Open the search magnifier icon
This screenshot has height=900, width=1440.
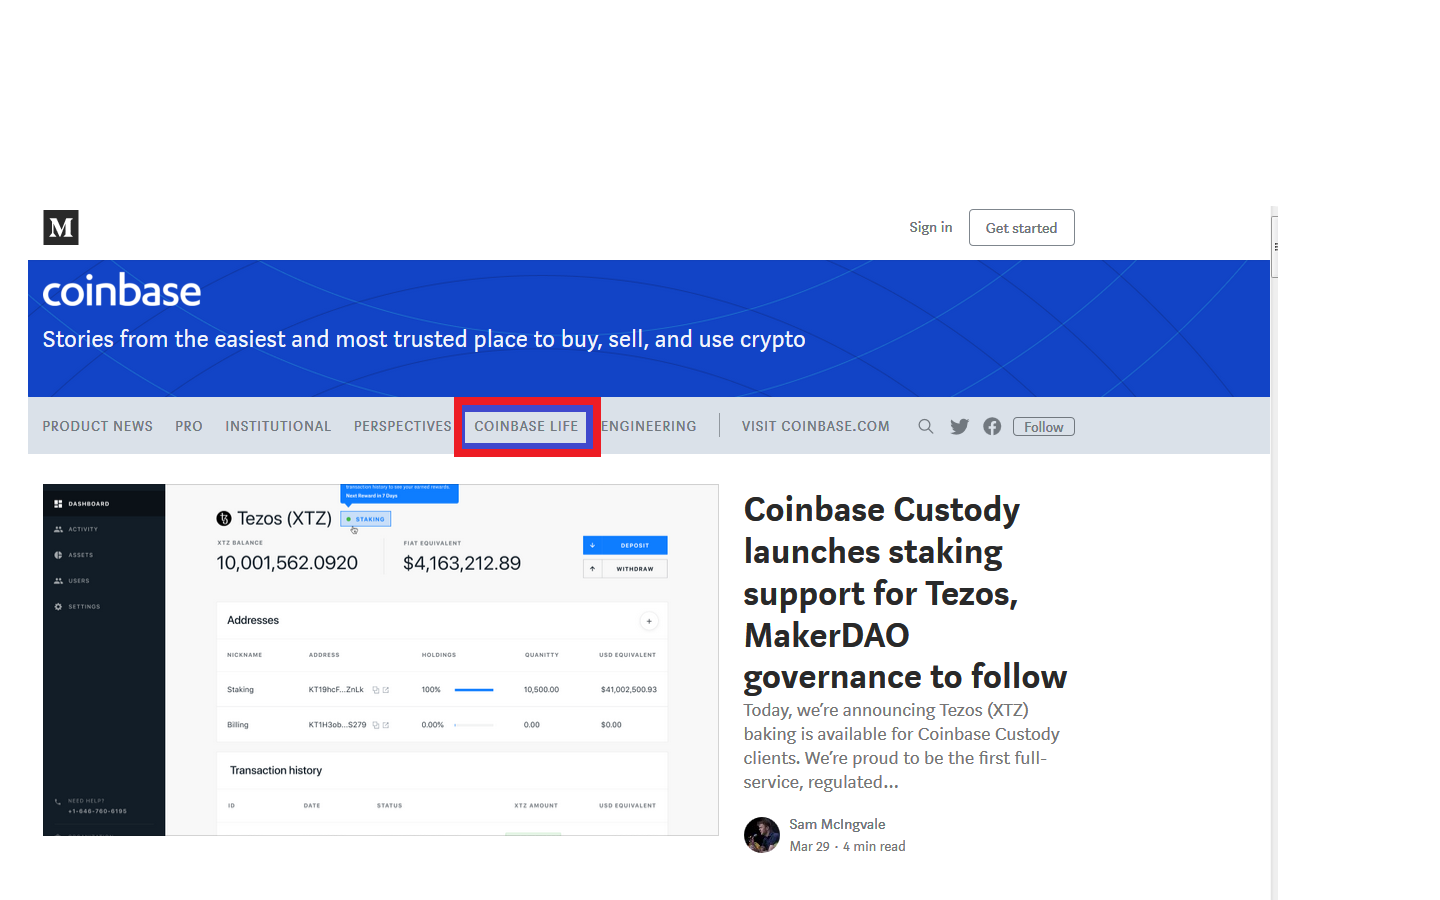[x=926, y=426]
